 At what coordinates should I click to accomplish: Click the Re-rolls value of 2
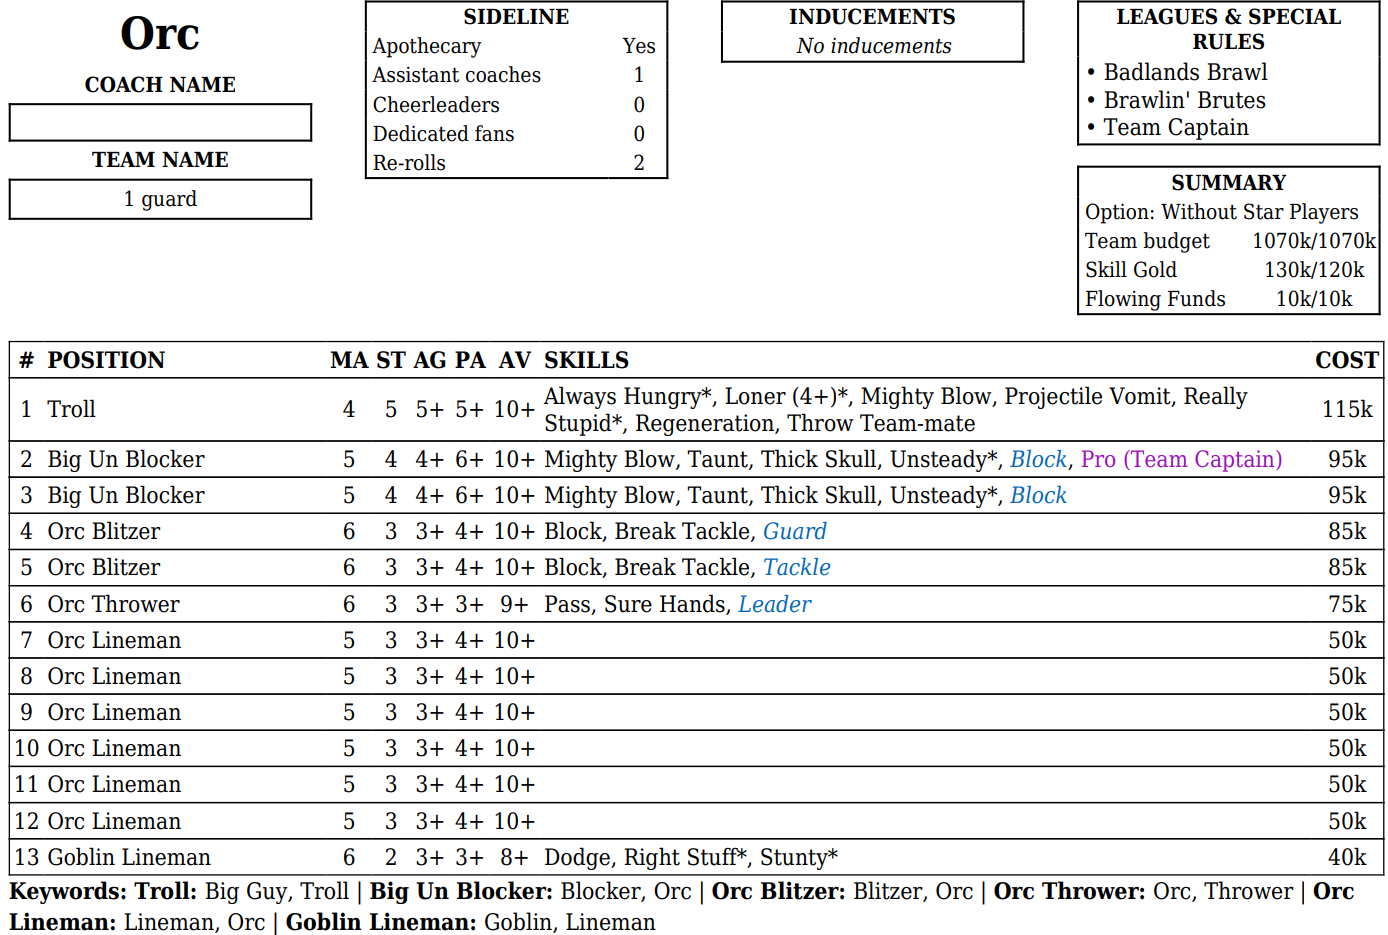(x=639, y=163)
